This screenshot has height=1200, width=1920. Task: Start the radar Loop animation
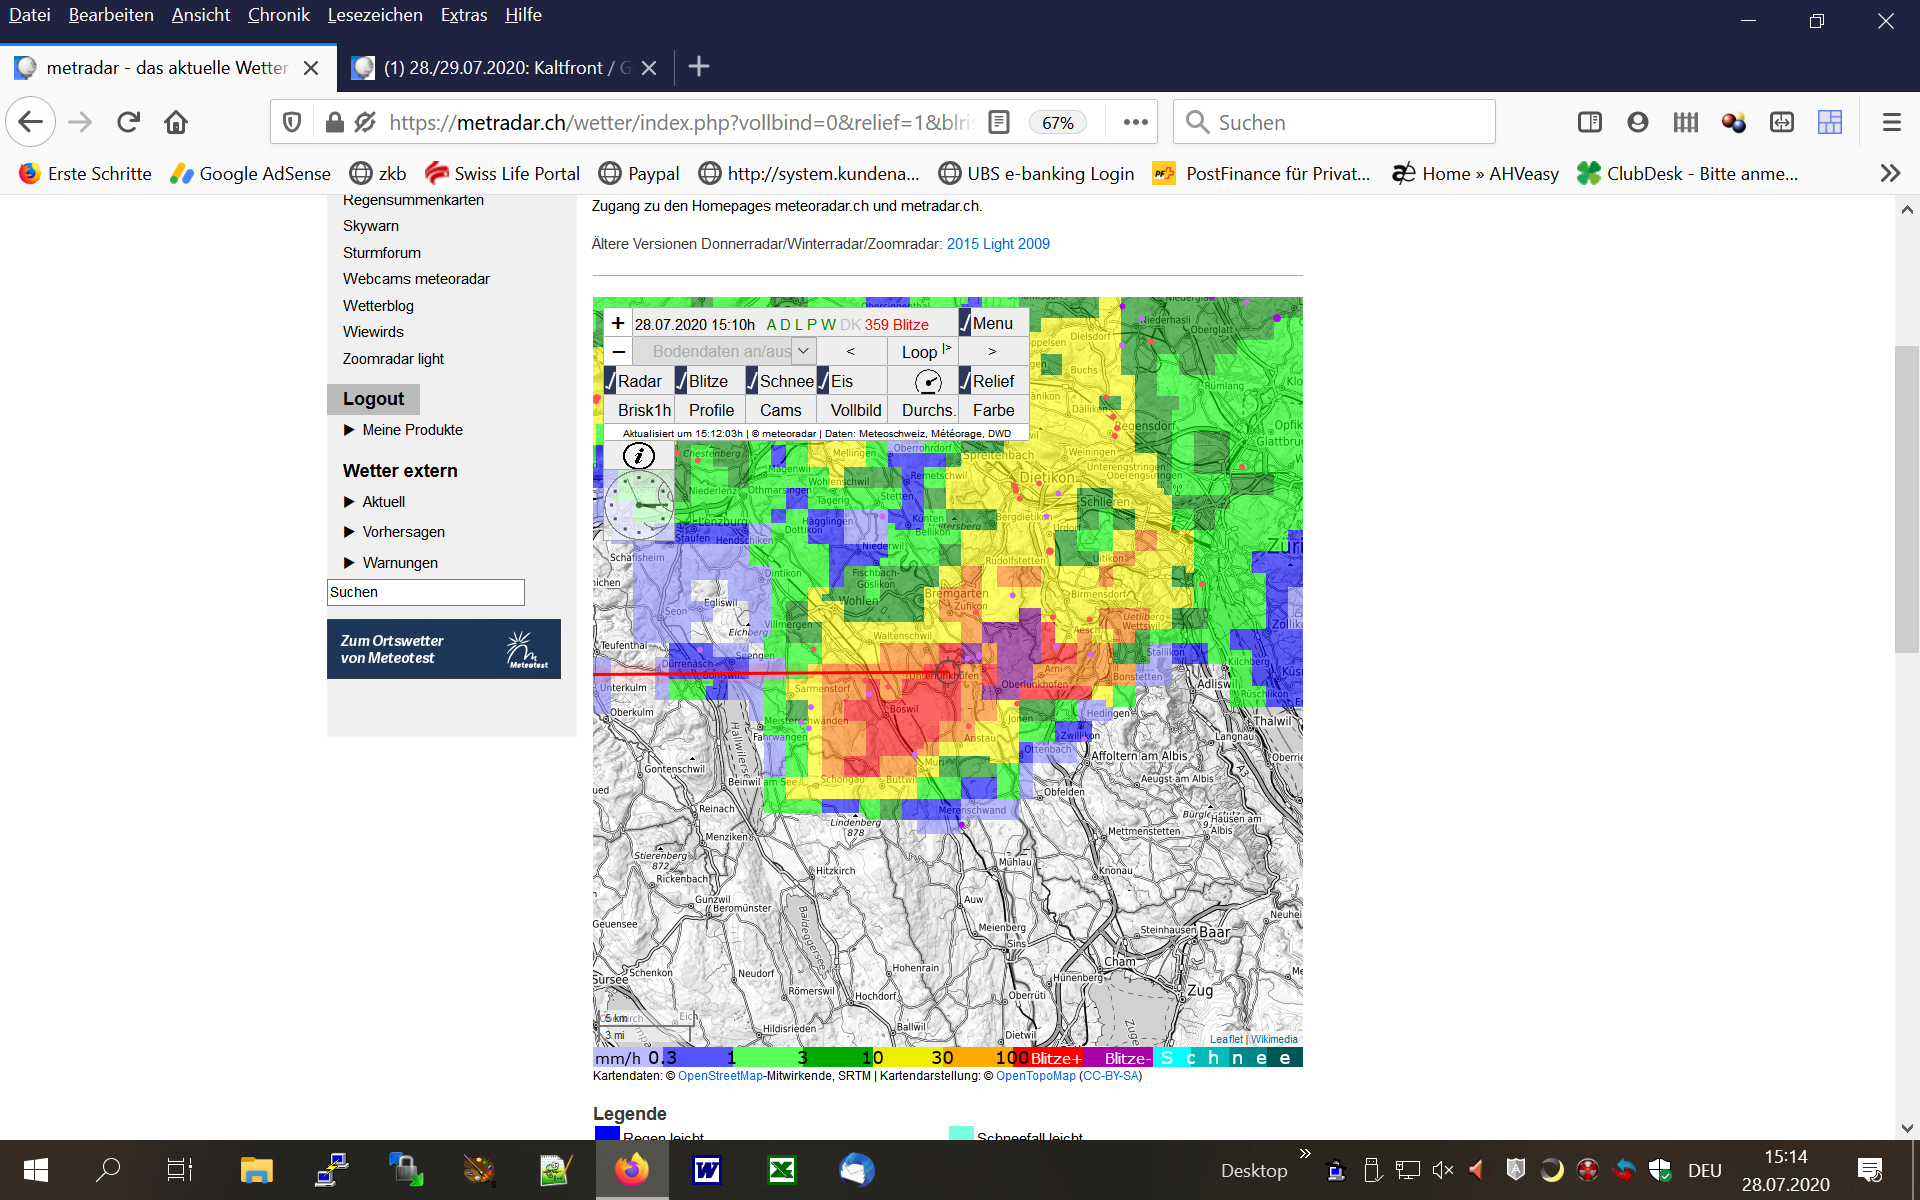tap(922, 351)
